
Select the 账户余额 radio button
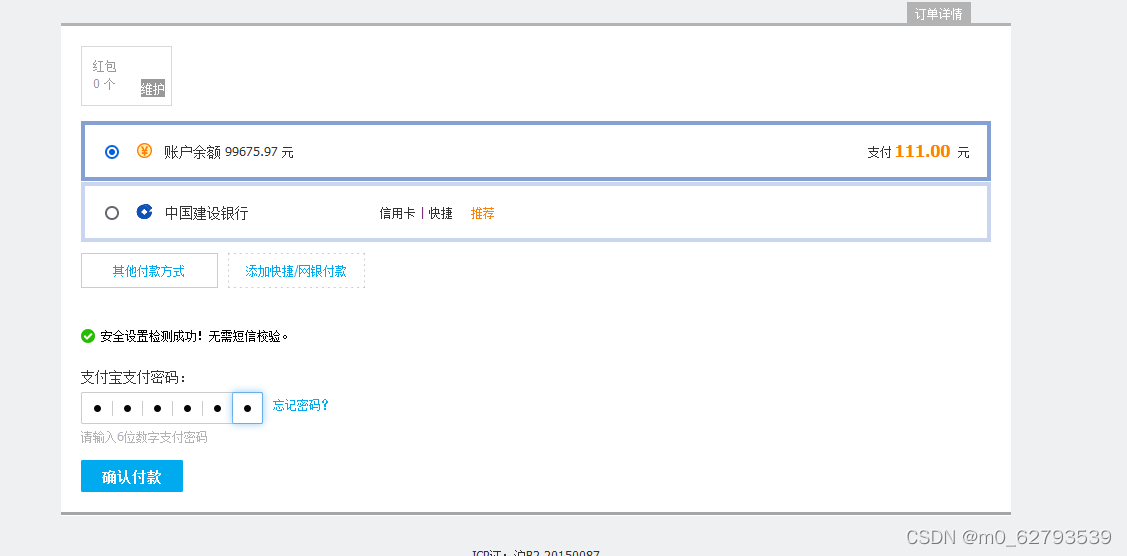tap(112, 152)
